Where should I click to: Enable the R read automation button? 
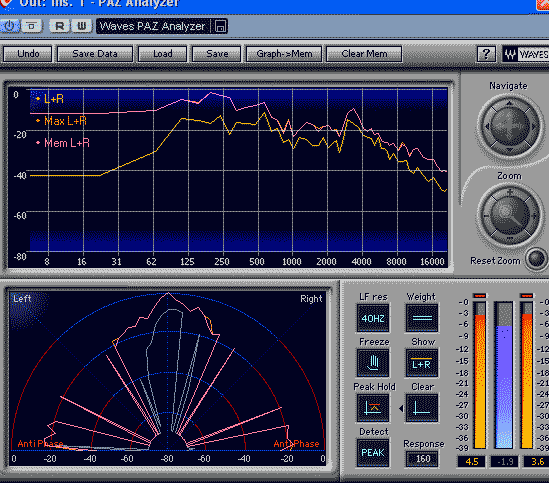point(60,26)
